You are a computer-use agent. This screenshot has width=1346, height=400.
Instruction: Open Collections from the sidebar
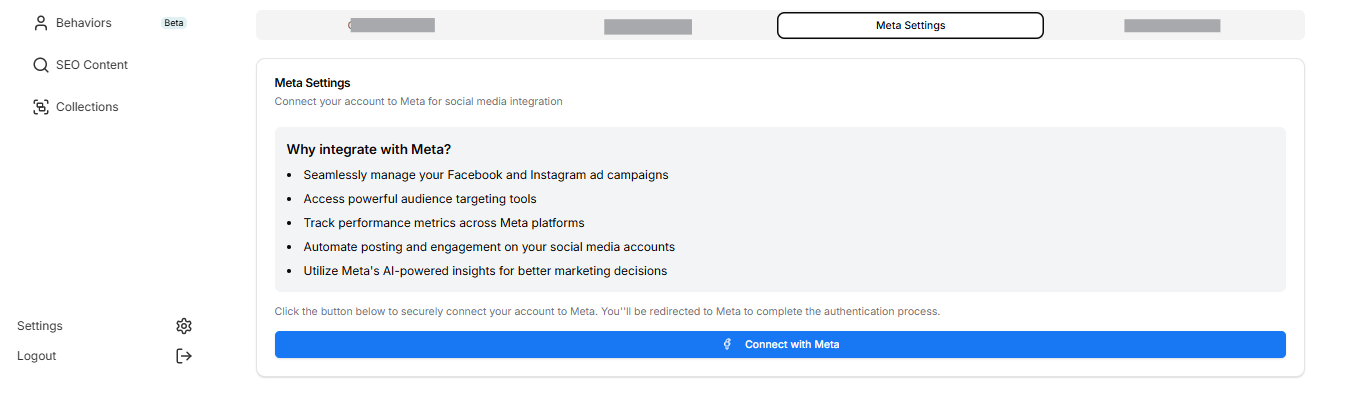pos(87,107)
